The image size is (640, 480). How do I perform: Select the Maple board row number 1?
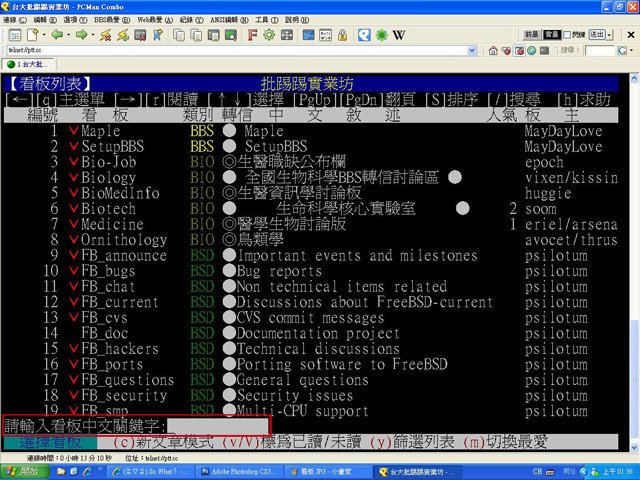click(311, 131)
